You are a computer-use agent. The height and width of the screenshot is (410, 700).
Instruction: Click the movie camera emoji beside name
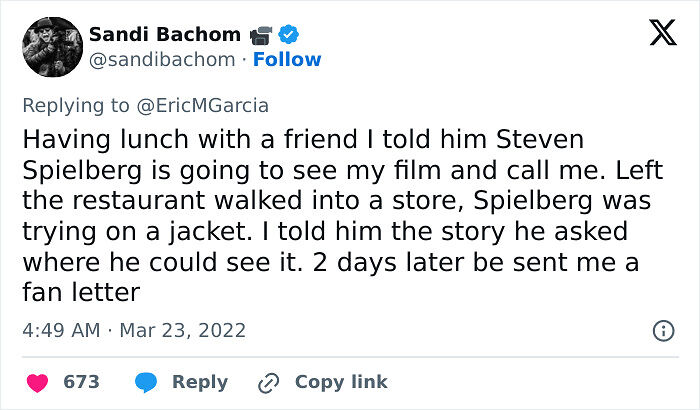click(x=260, y=35)
